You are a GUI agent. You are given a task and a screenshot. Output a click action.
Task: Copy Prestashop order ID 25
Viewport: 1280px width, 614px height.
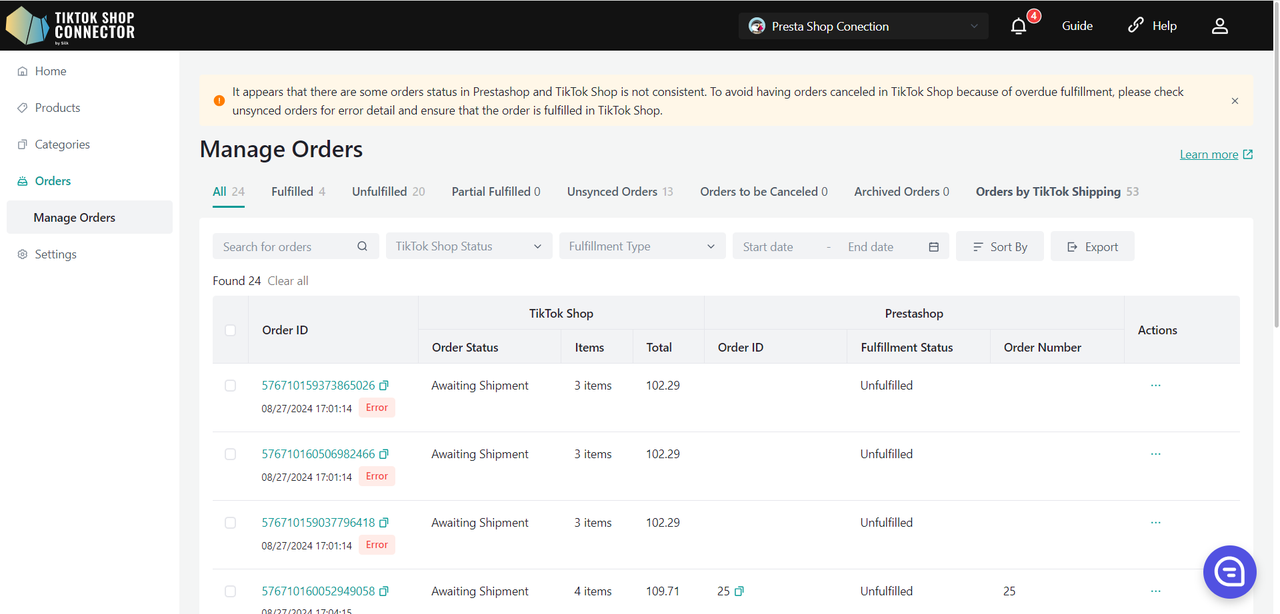pos(739,591)
